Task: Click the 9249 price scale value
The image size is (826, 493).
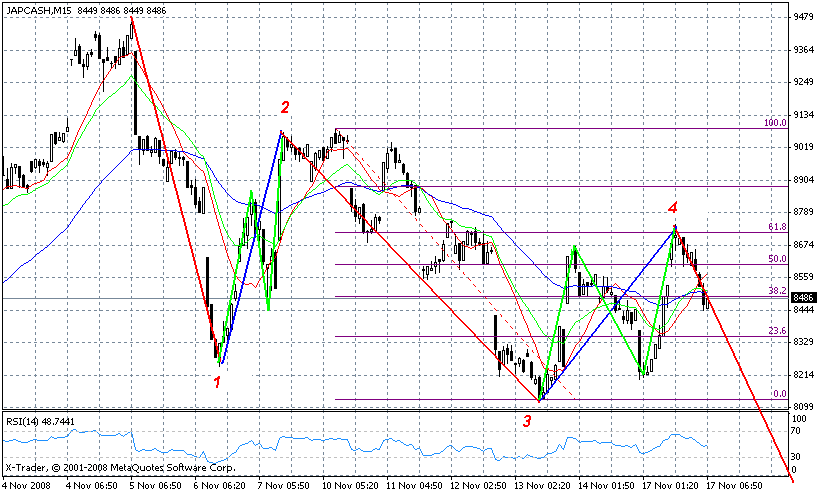Action: 803,82
